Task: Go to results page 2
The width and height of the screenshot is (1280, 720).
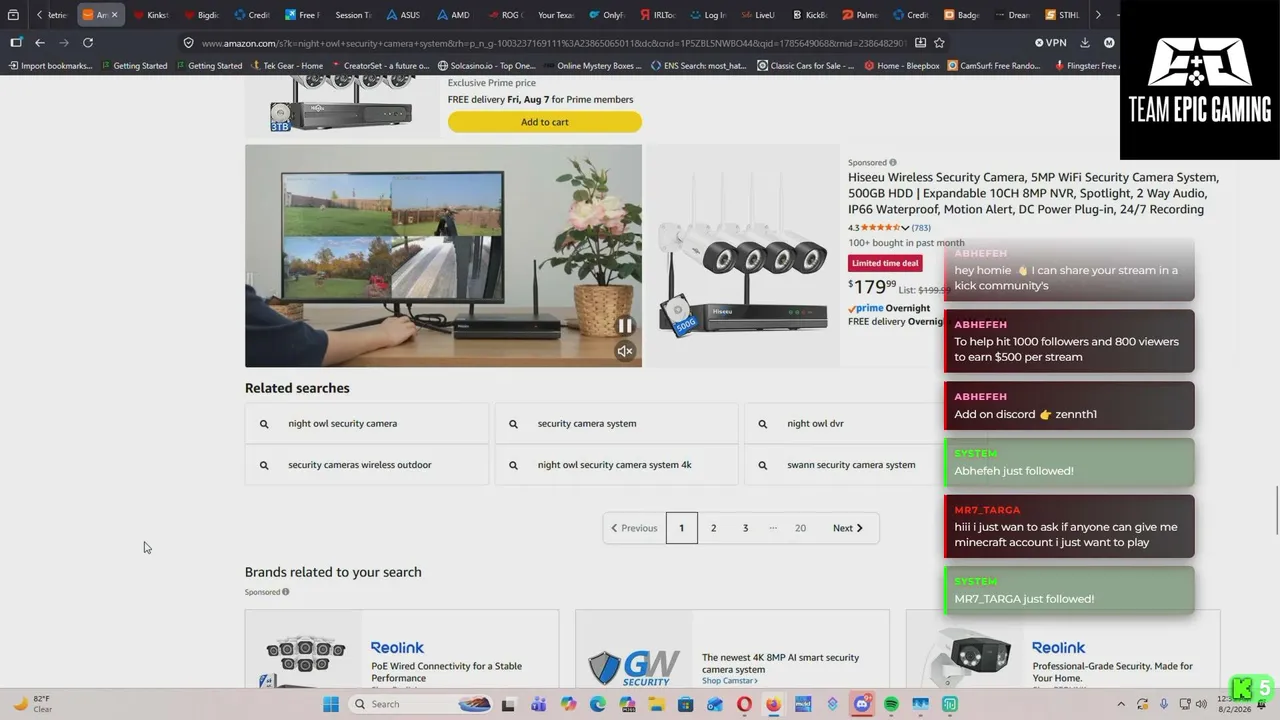Action: 713,528
